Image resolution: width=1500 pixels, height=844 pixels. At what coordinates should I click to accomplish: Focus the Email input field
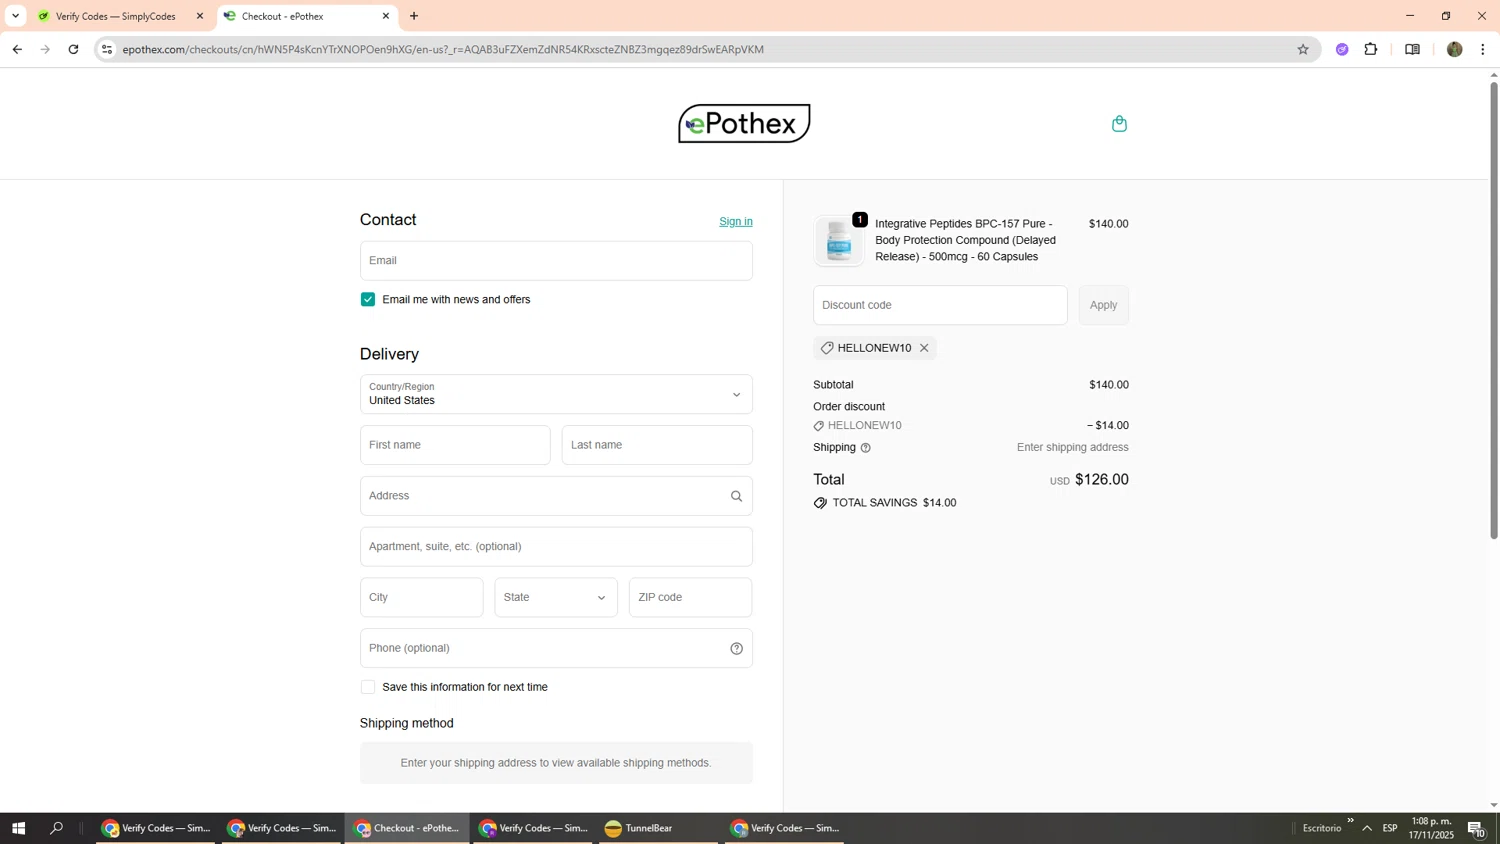tap(556, 261)
